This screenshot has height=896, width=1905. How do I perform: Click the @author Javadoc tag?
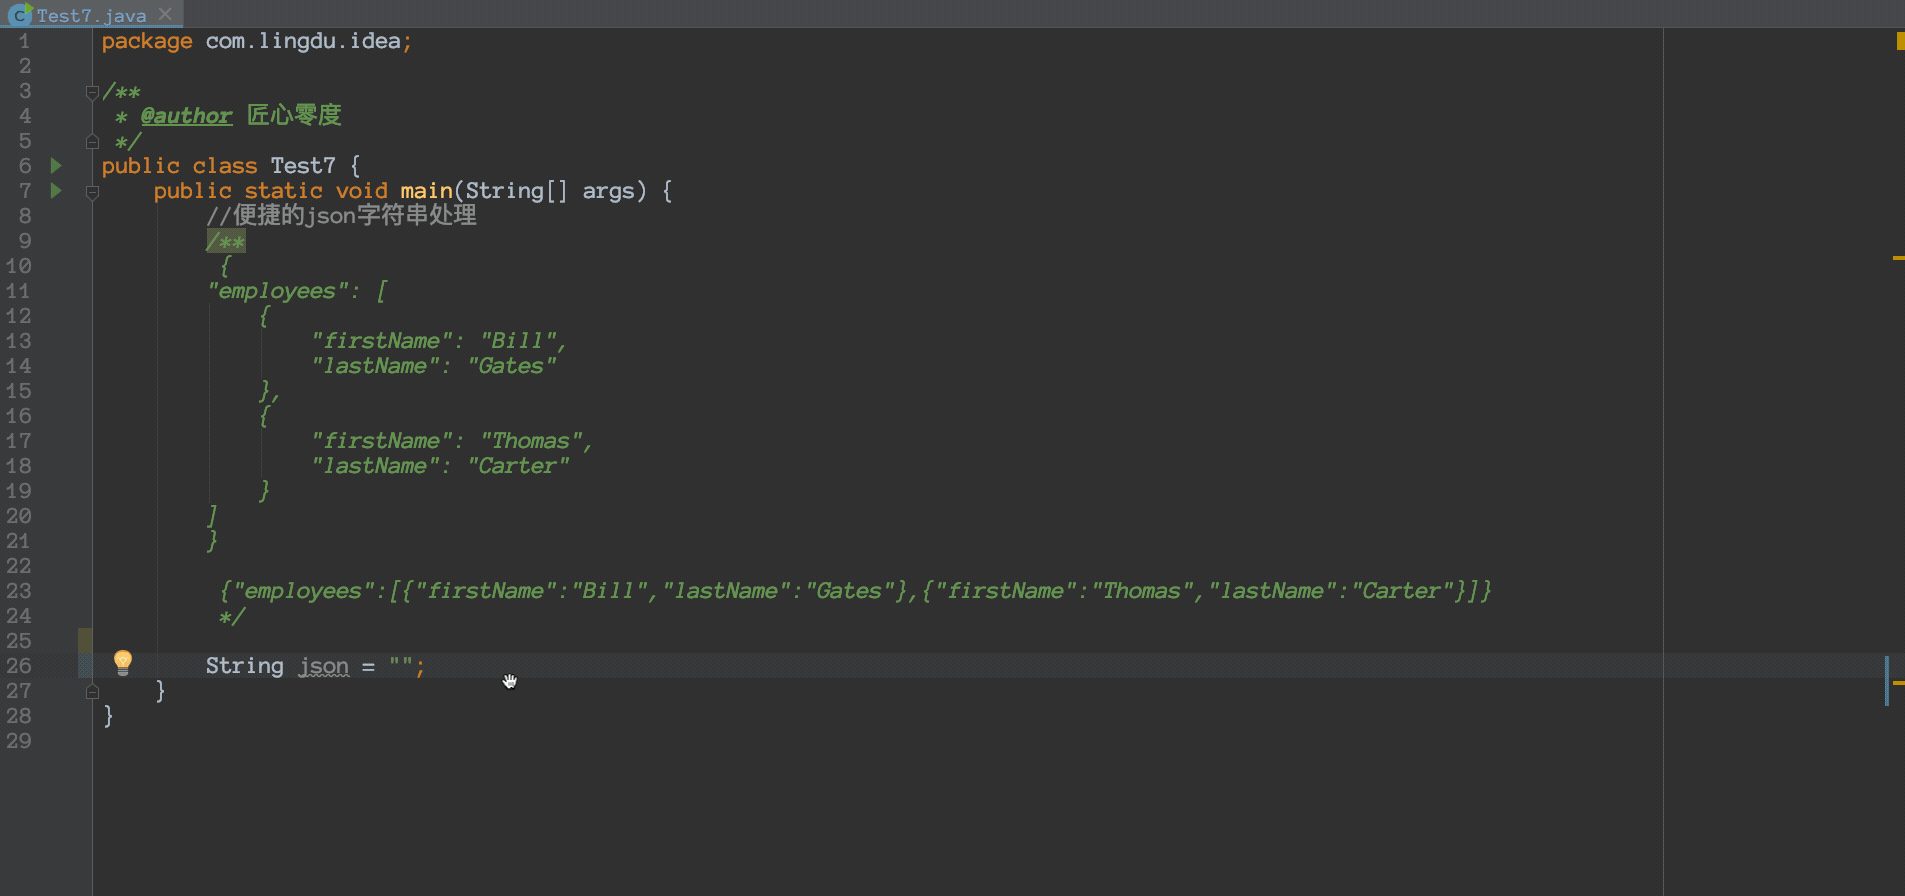click(186, 116)
